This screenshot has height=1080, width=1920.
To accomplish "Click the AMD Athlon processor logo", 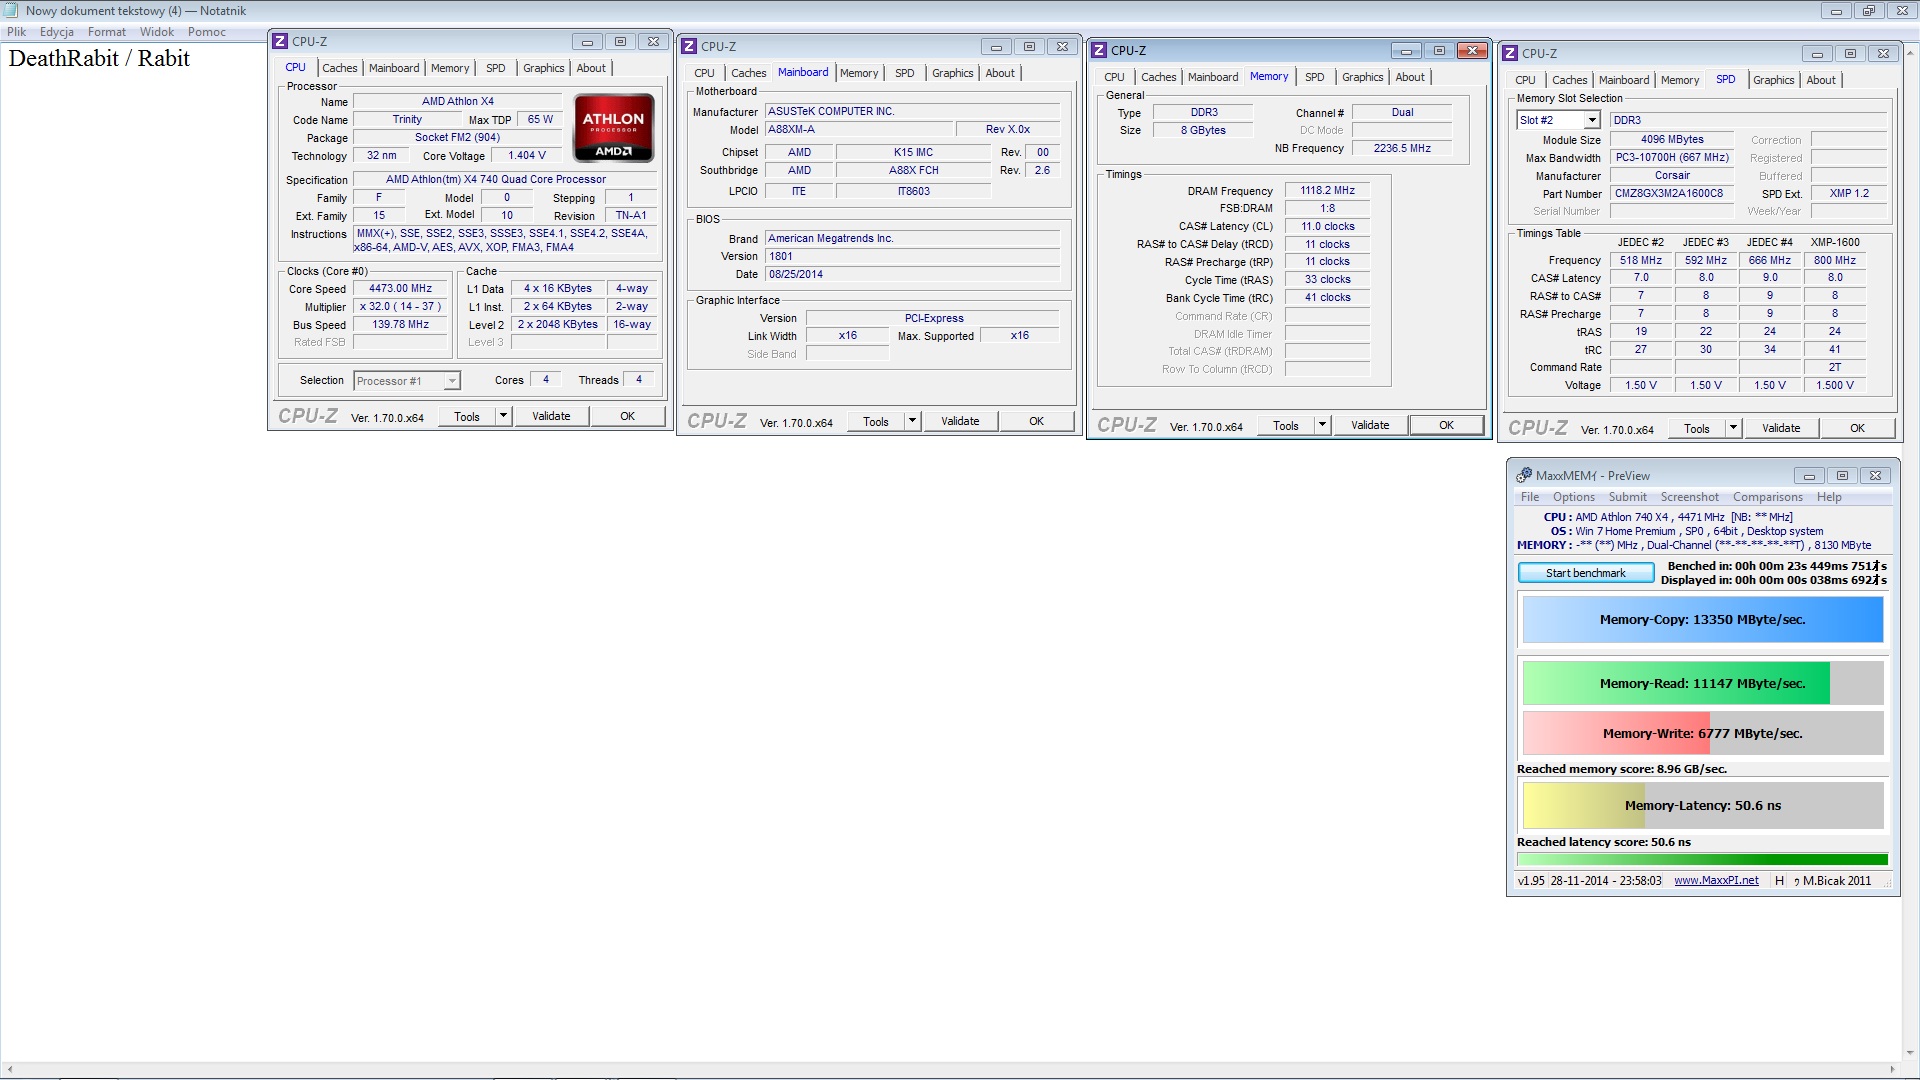I will tap(613, 128).
